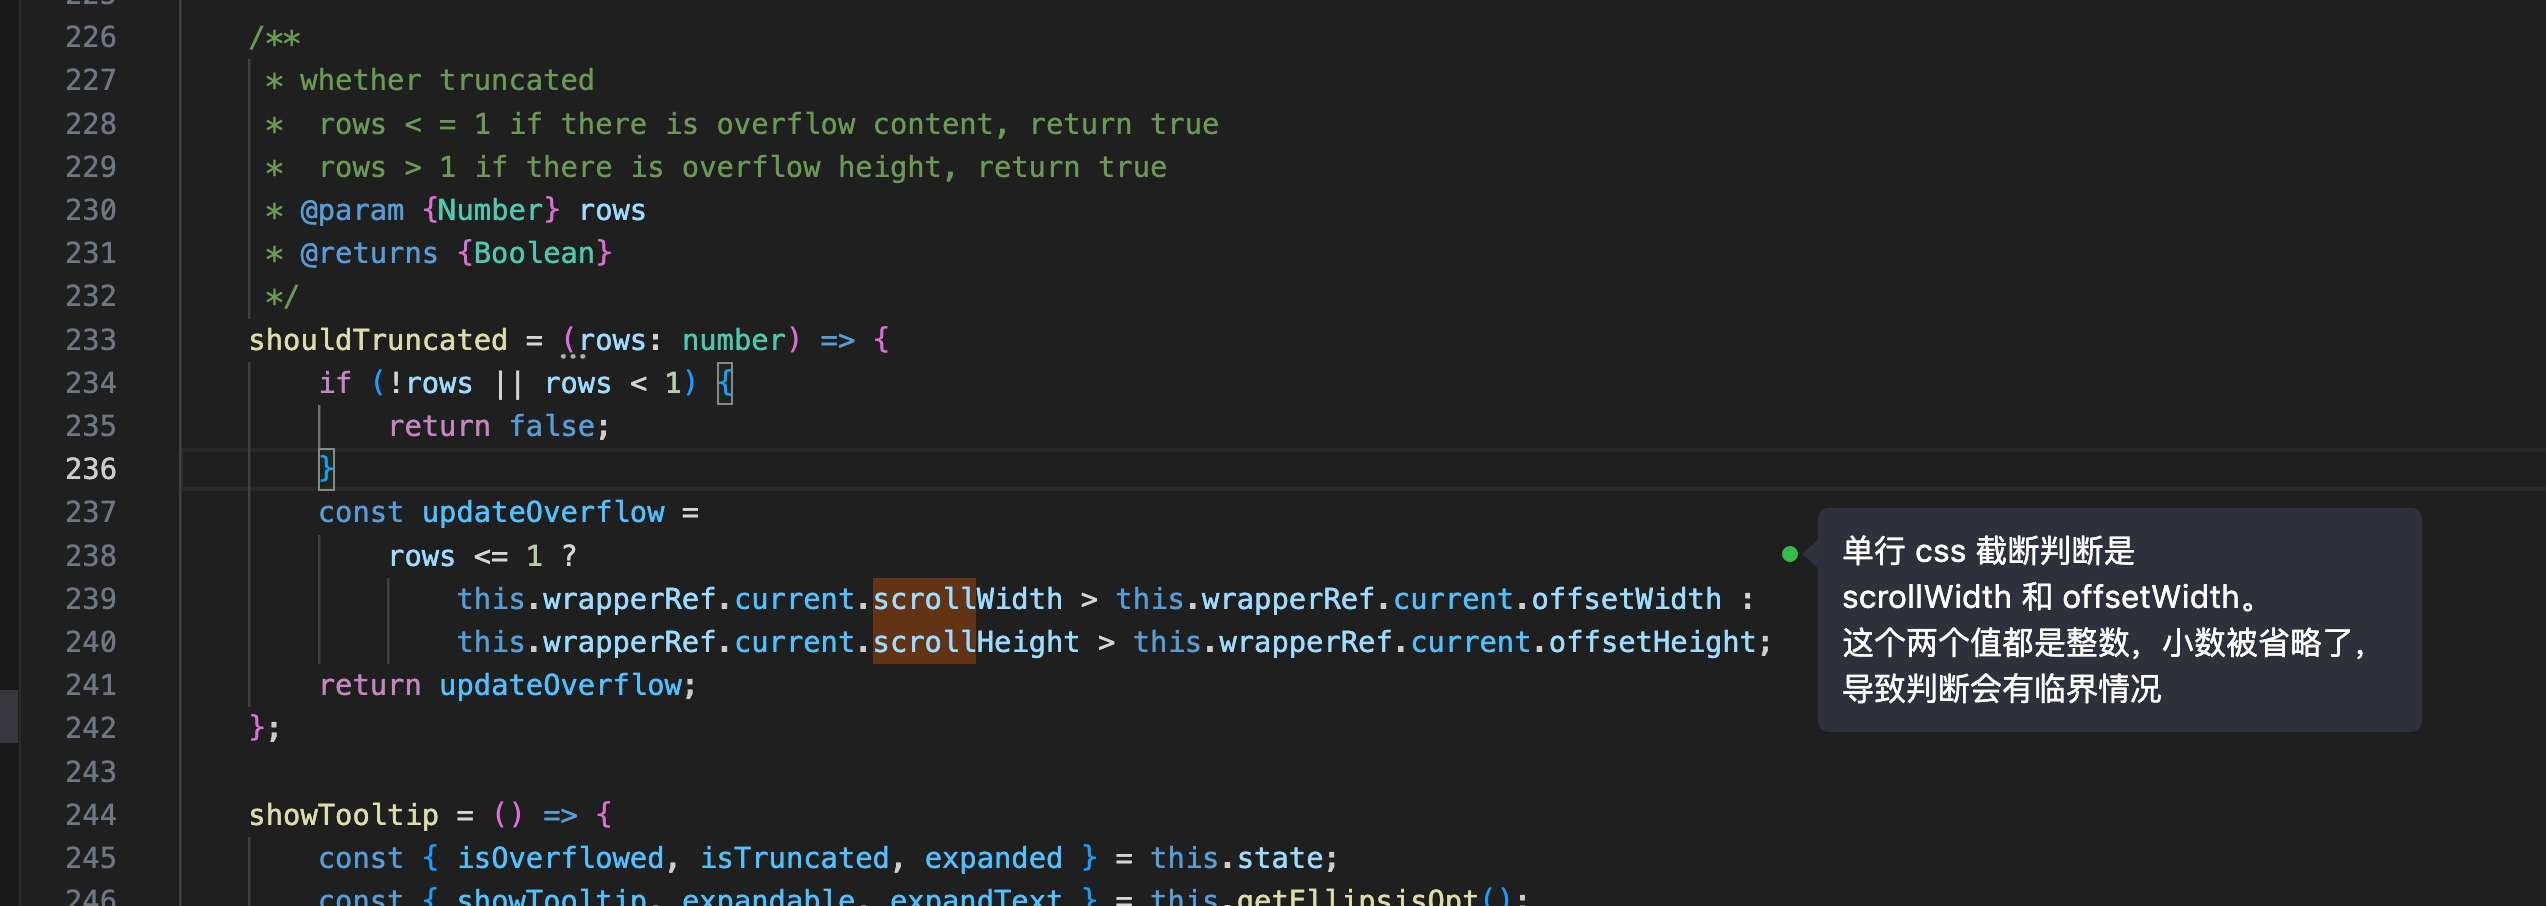Click line number 233 in the gutter
This screenshot has height=906, width=2546.
tap(89, 339)
